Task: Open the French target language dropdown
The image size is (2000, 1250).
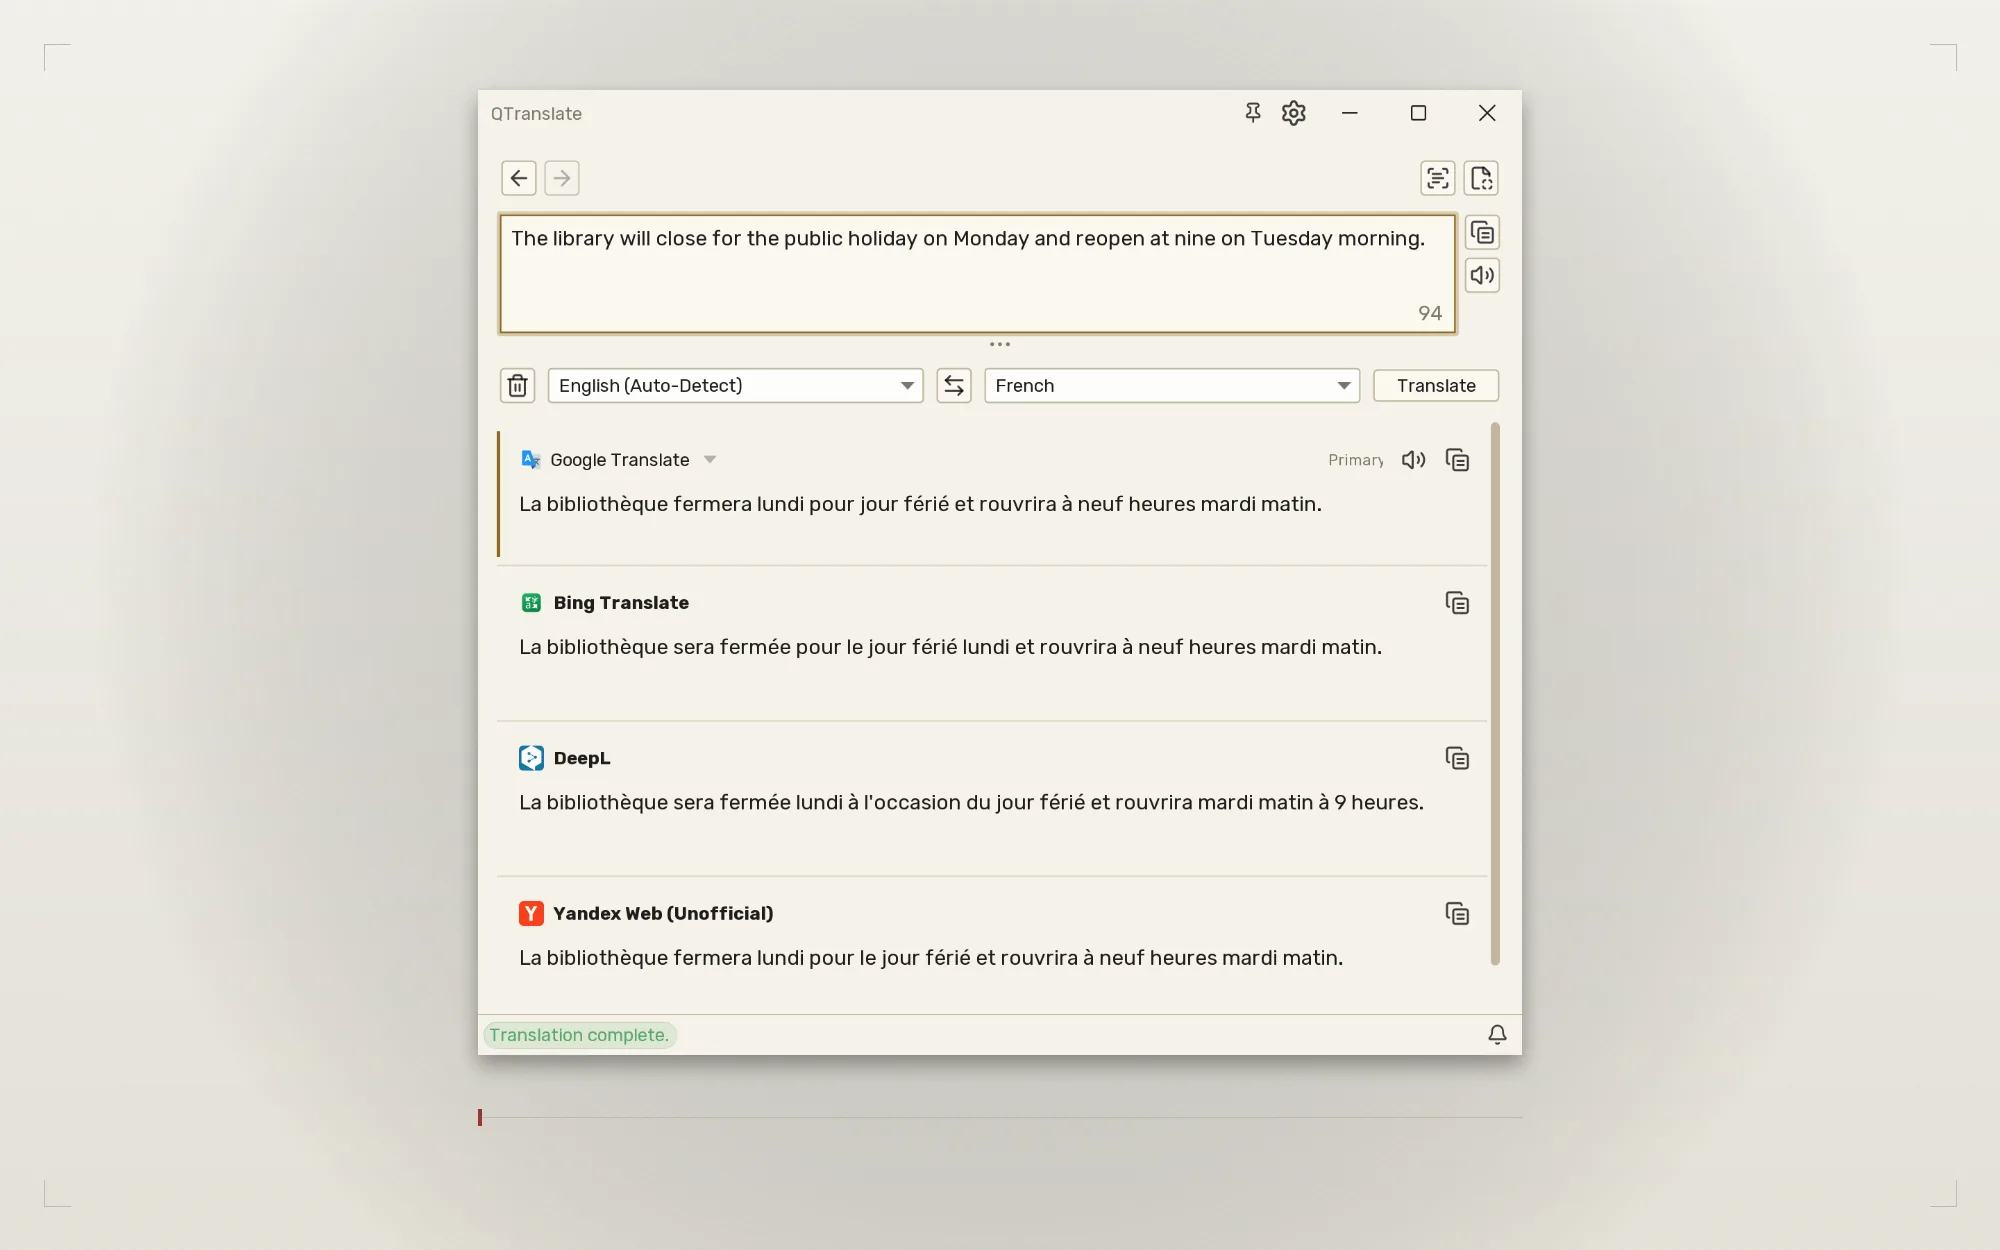Action: tap(1172, 385)
